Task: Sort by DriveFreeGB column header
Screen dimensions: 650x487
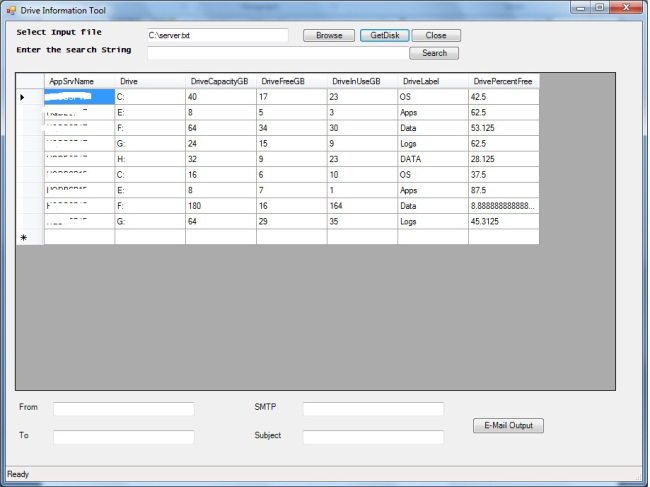Action: [x=292, y=81]
